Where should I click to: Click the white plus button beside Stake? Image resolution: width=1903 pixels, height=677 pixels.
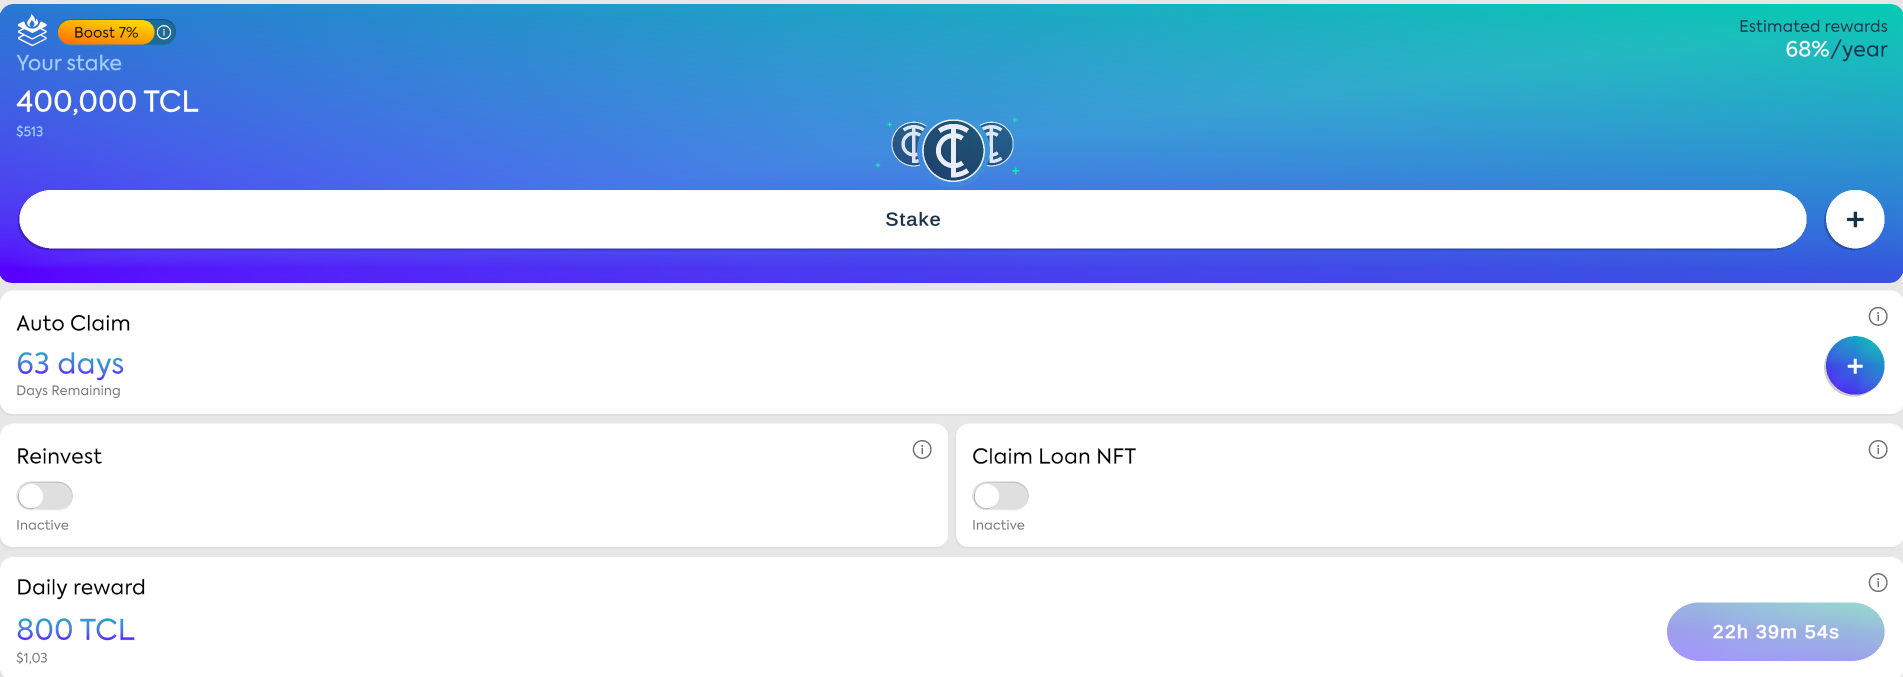(x=1854, y=219)
